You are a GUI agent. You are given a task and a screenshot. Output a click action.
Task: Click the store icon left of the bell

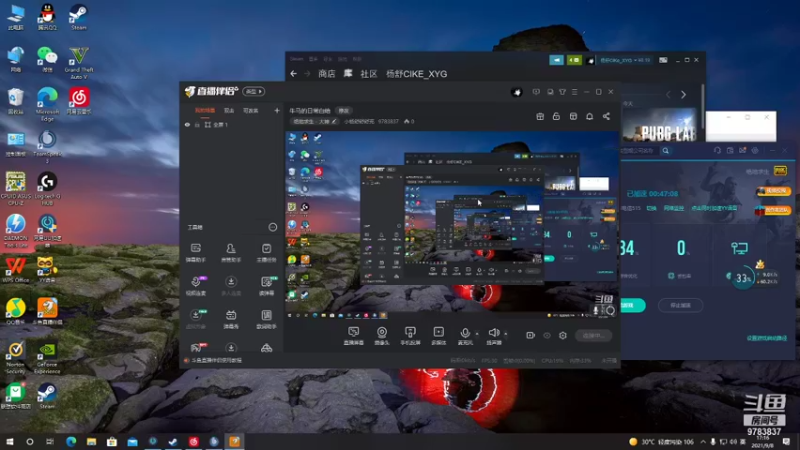pyautogui.click(x=573, y=116)
